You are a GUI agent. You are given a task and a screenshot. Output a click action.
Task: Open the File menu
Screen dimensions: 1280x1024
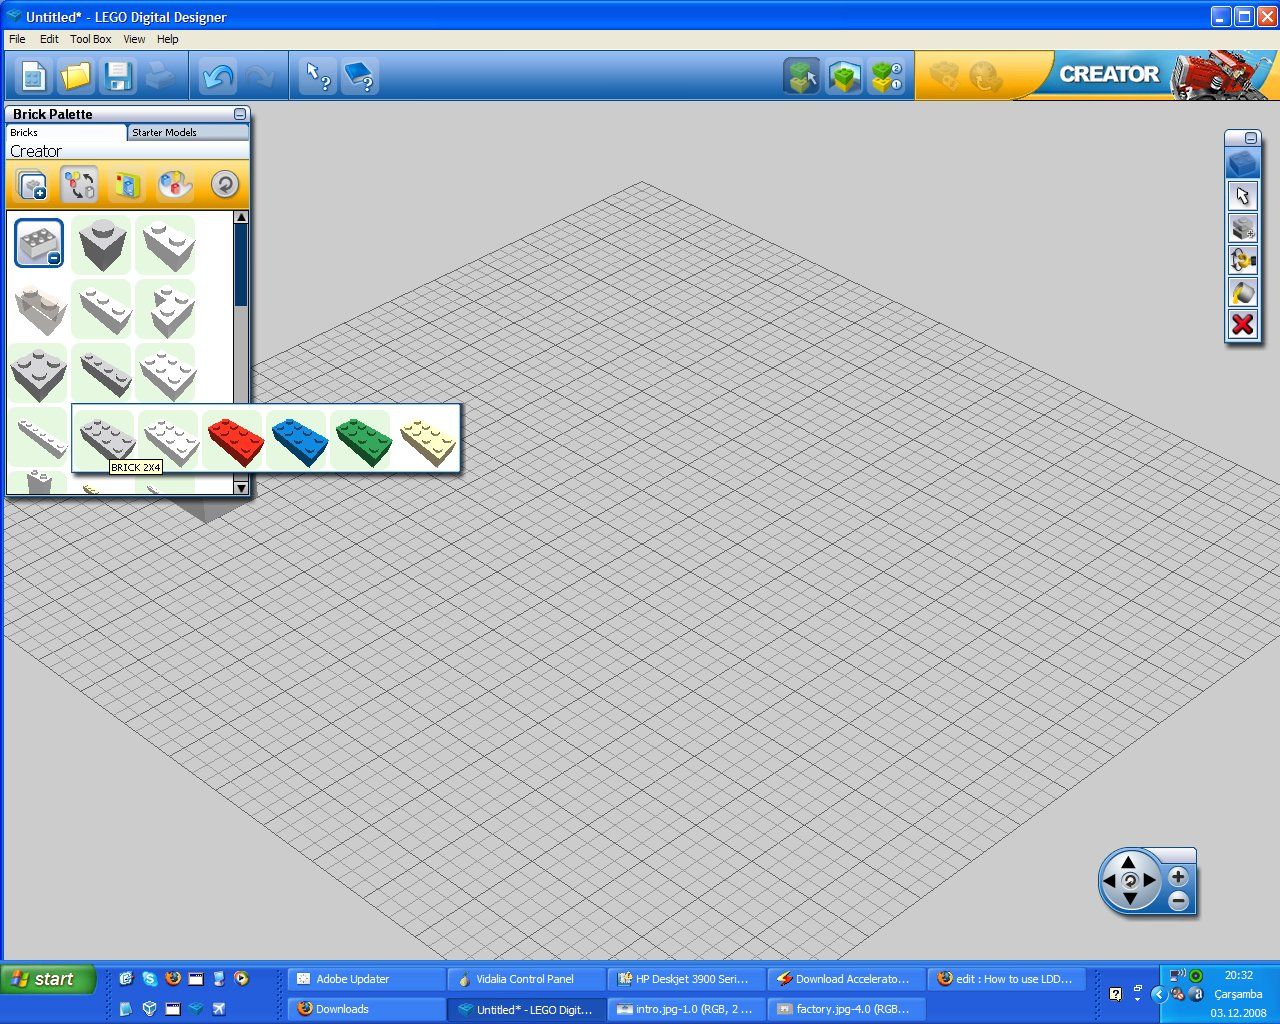tap(16, 39)
